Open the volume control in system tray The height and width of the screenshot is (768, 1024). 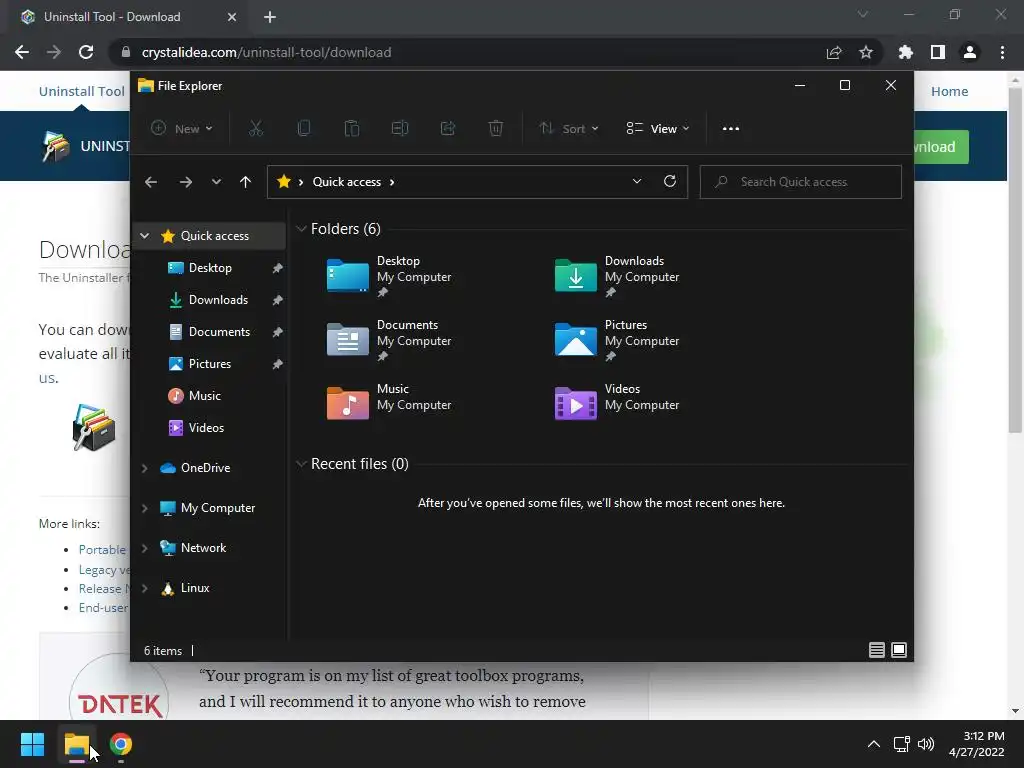point(926,744)
